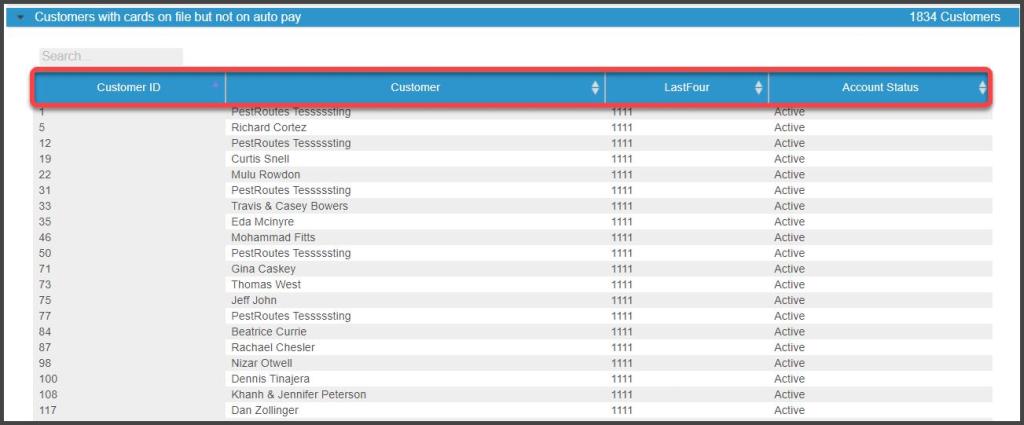Viewport: 1024px width, 425px height.
Task: Open Khanh & Jennifer Peterson entry
Action: click(298, 395)
